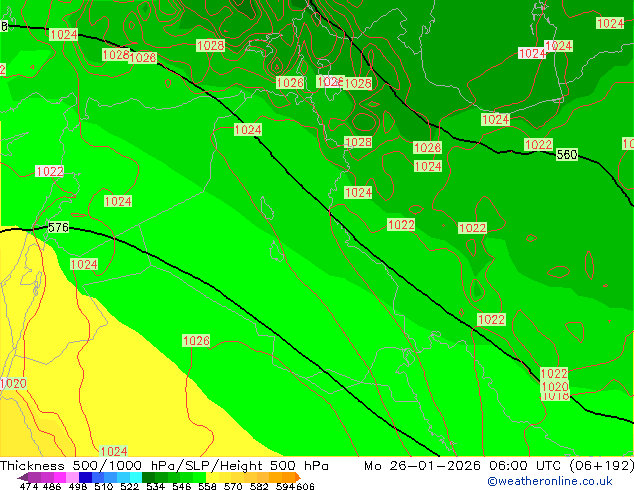Click legend value 474
Screen dimensions: 634x490
point(29,486)
